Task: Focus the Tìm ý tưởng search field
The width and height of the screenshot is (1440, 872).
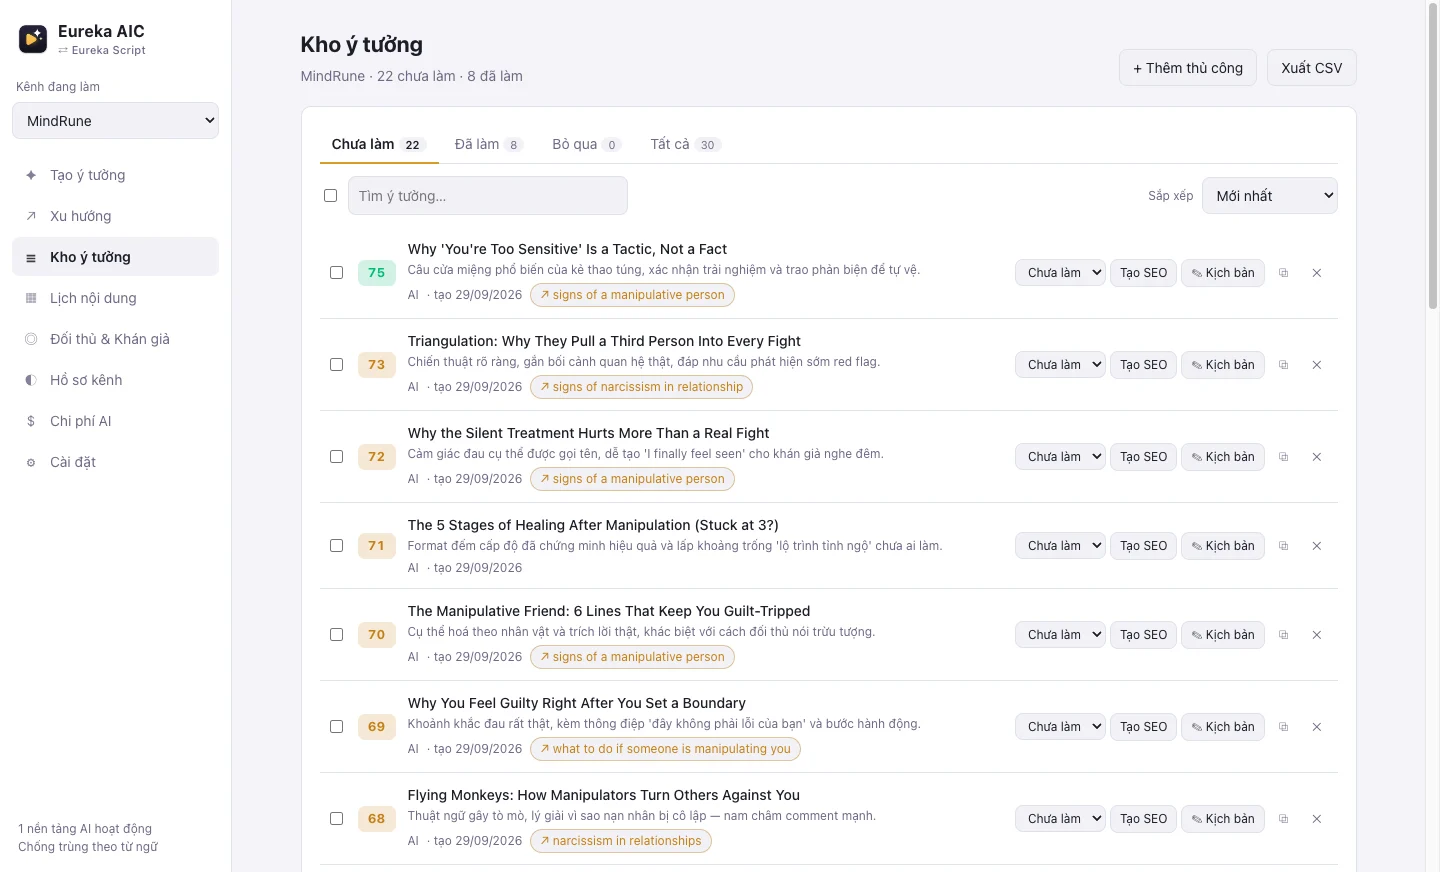Action: tap(488, 196)
